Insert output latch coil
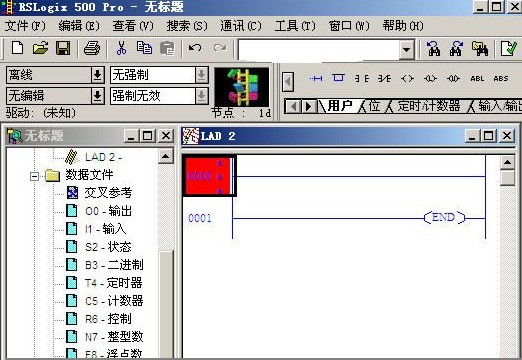This screenshot has height=360, width=522. [x=430, y=79]
